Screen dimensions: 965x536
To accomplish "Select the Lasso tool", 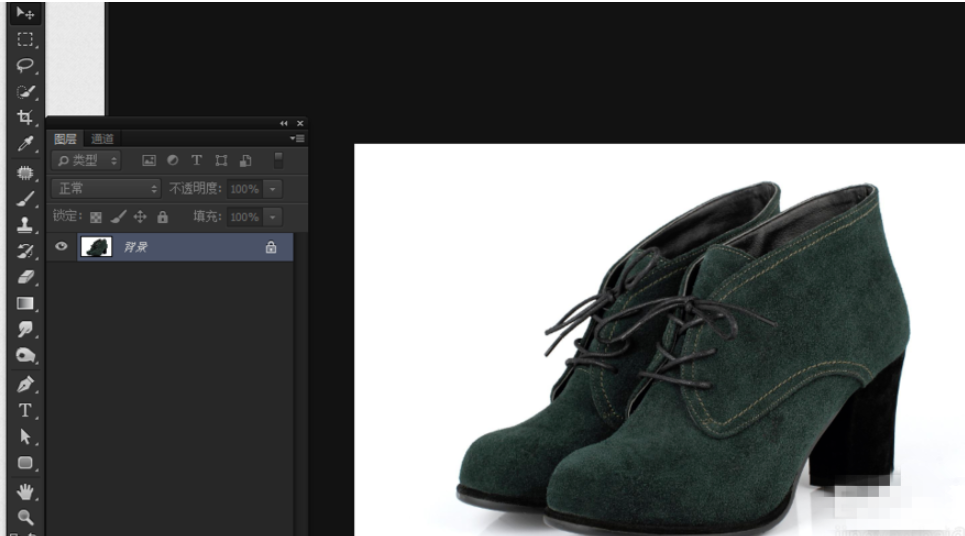I will pos(25,65).
